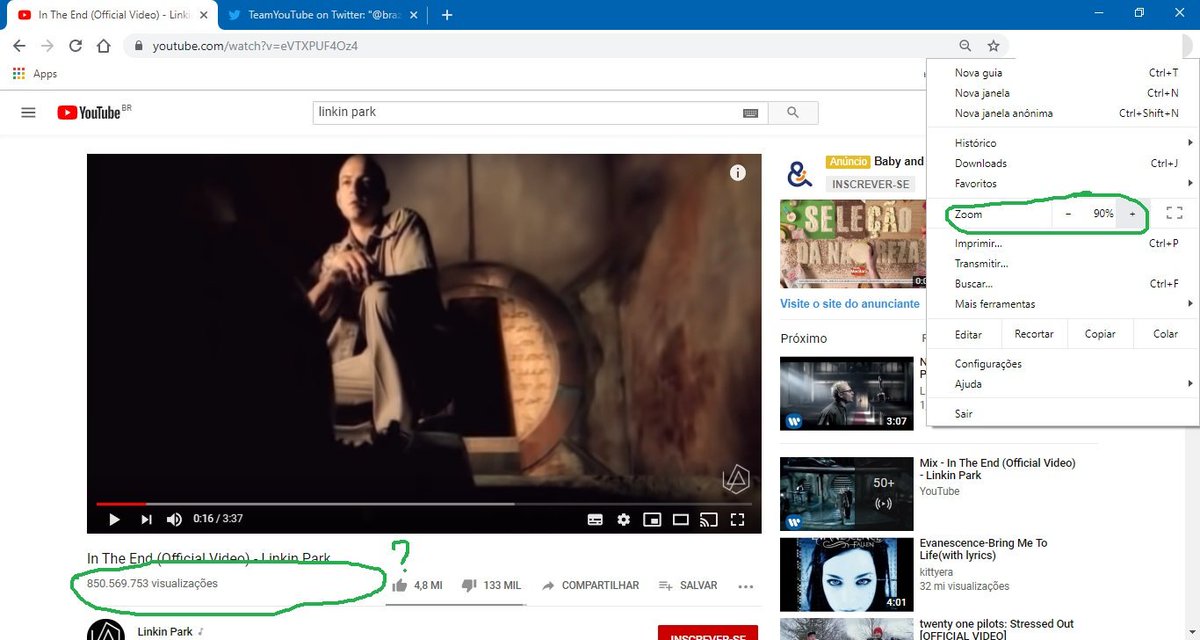This screenshot has height=640, width=1200.
Task: Dislike the video with 133 MIL
Action: [491, 585]
